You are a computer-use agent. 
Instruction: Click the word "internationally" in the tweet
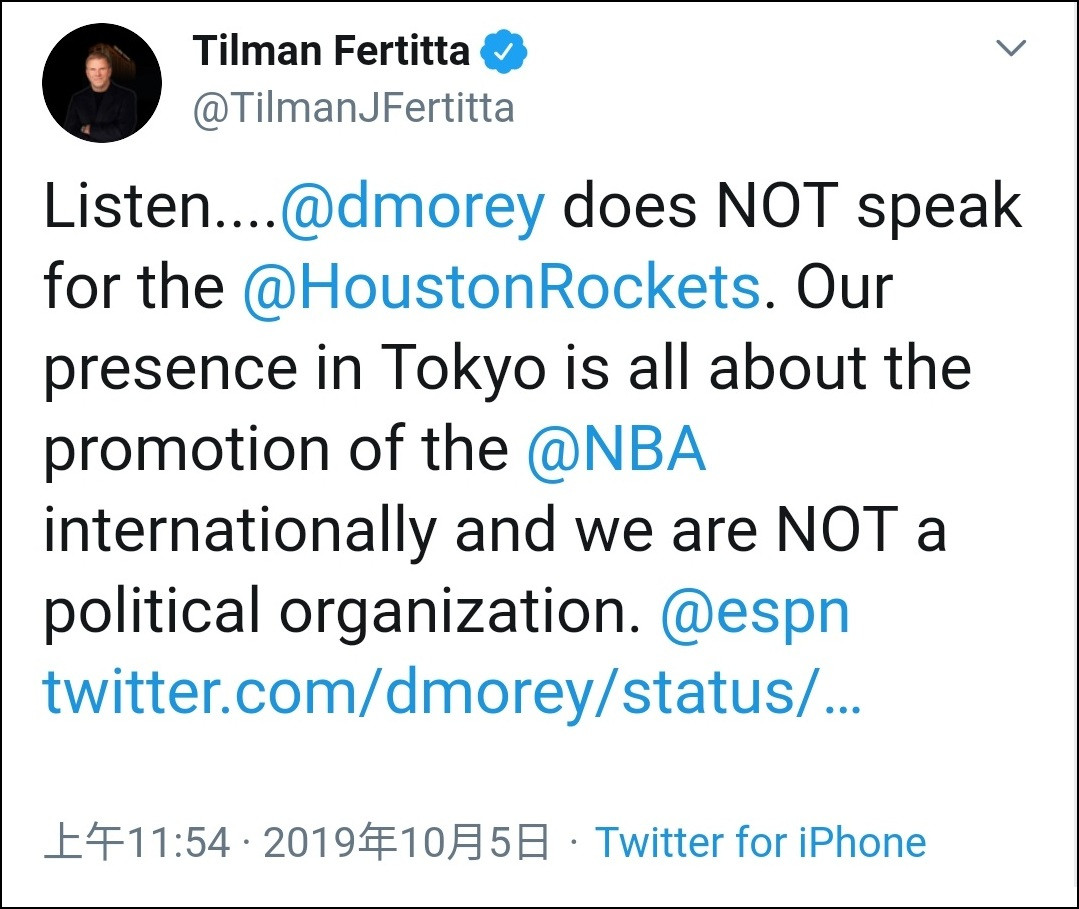coord(240,530)
